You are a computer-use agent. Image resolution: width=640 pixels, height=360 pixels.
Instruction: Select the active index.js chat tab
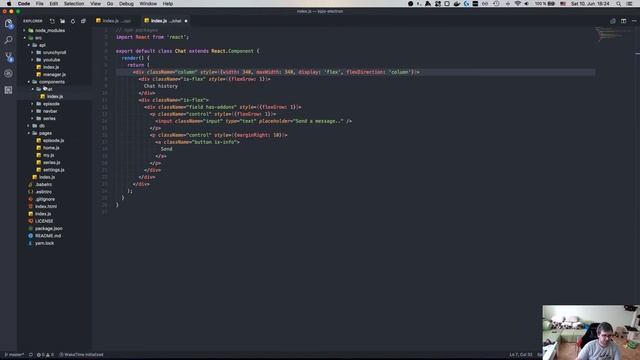tap(166, 21)
